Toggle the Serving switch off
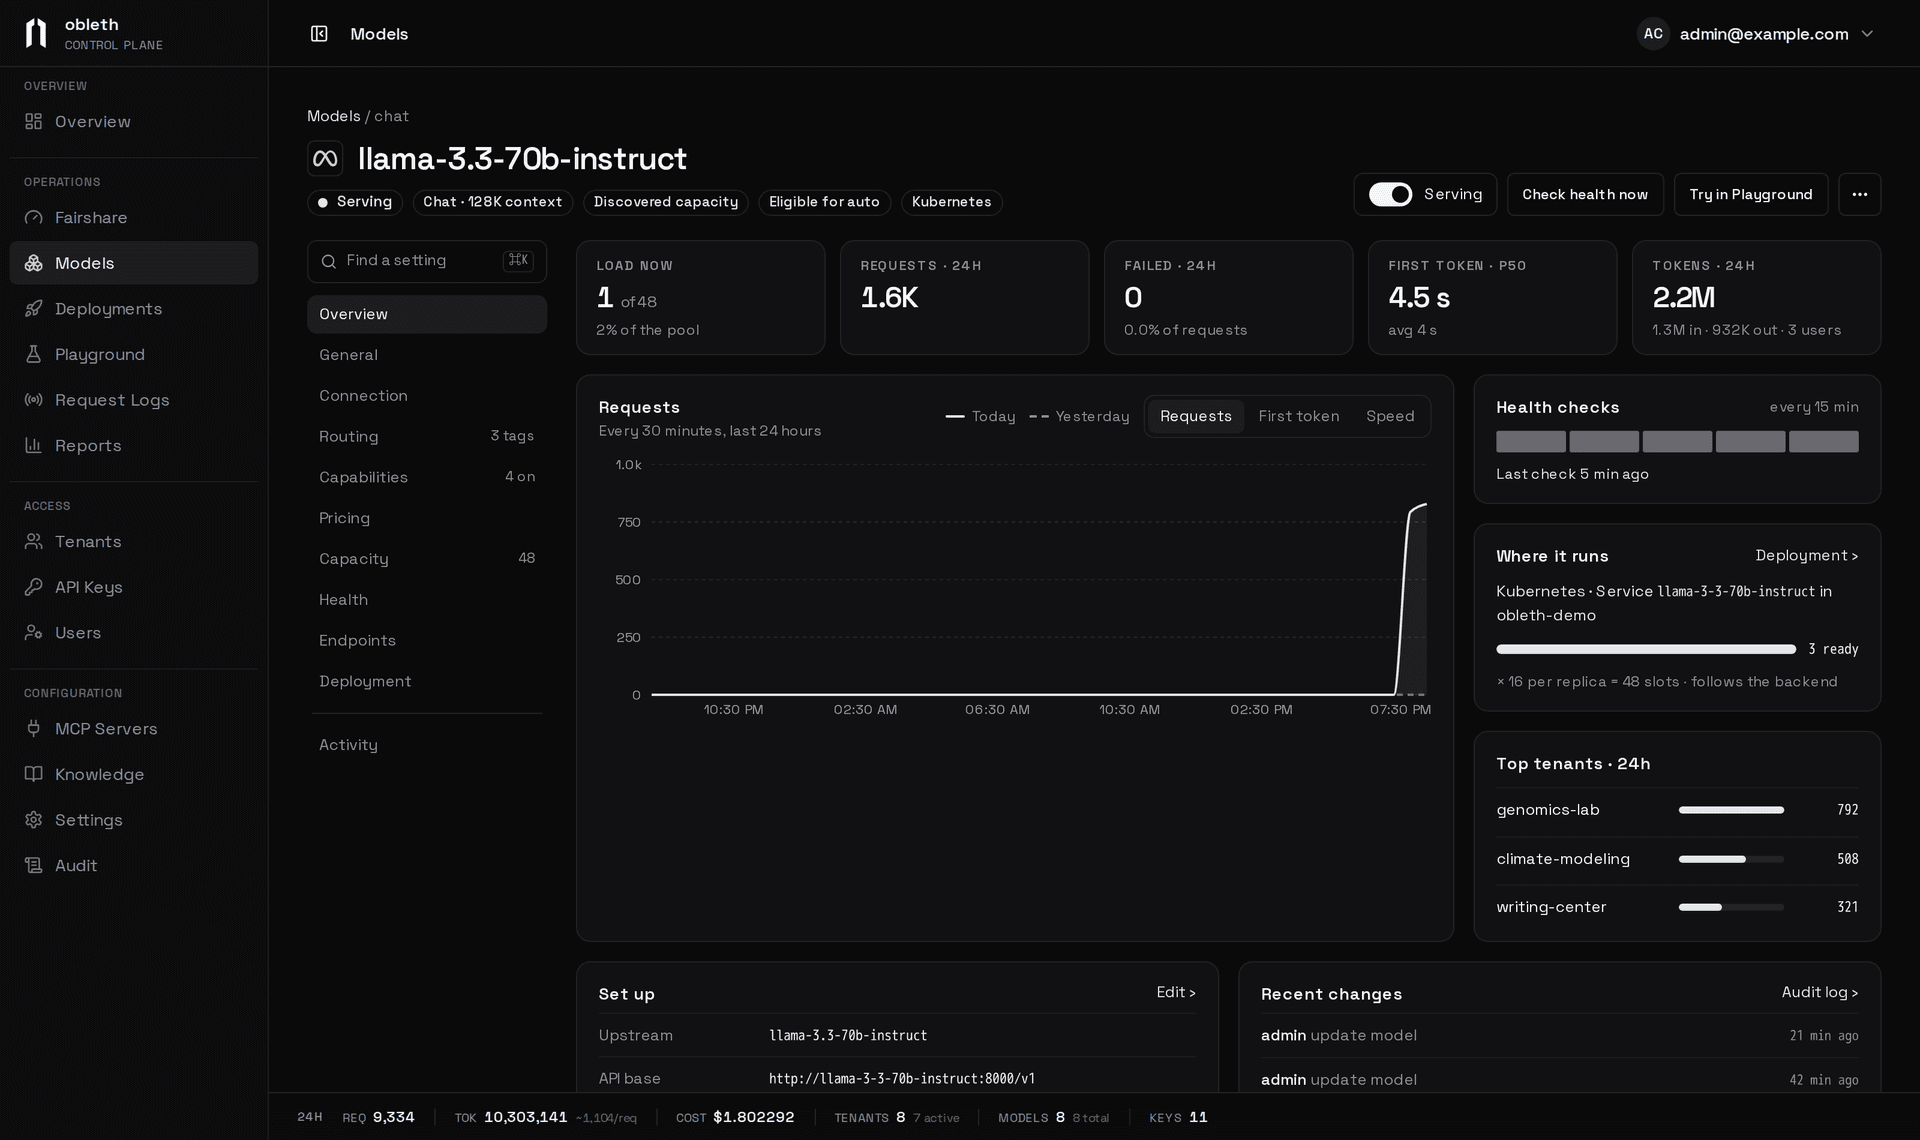Image resolution: width=1920 pixels, height=1140 pixels. tap(1390, 195)
